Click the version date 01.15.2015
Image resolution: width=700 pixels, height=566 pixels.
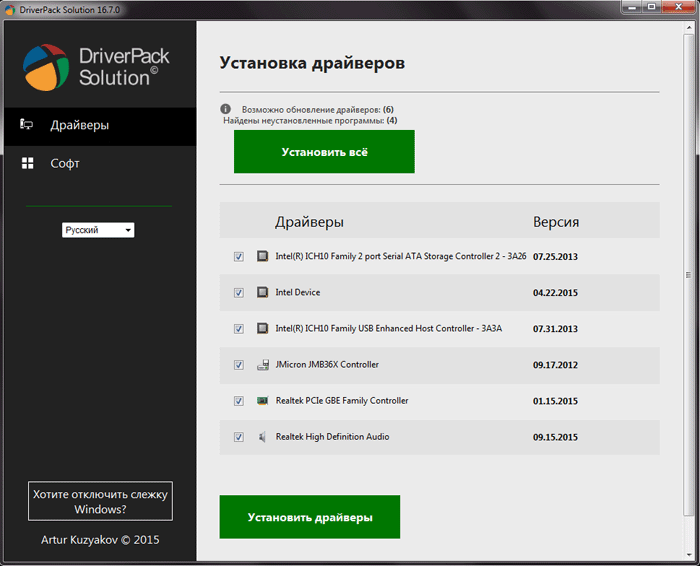tap(555, 401)
